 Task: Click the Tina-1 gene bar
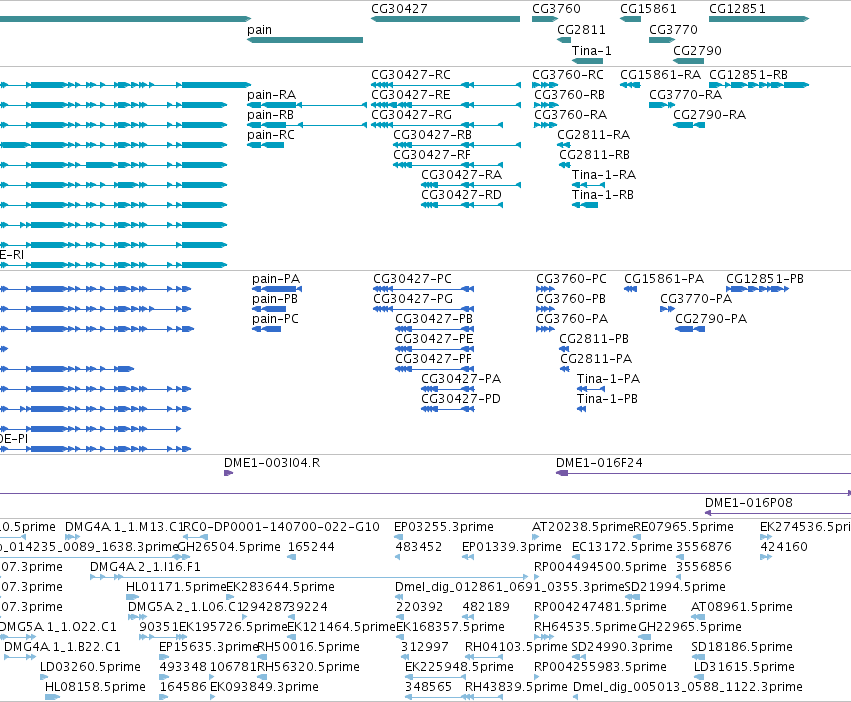click(587, 61)
